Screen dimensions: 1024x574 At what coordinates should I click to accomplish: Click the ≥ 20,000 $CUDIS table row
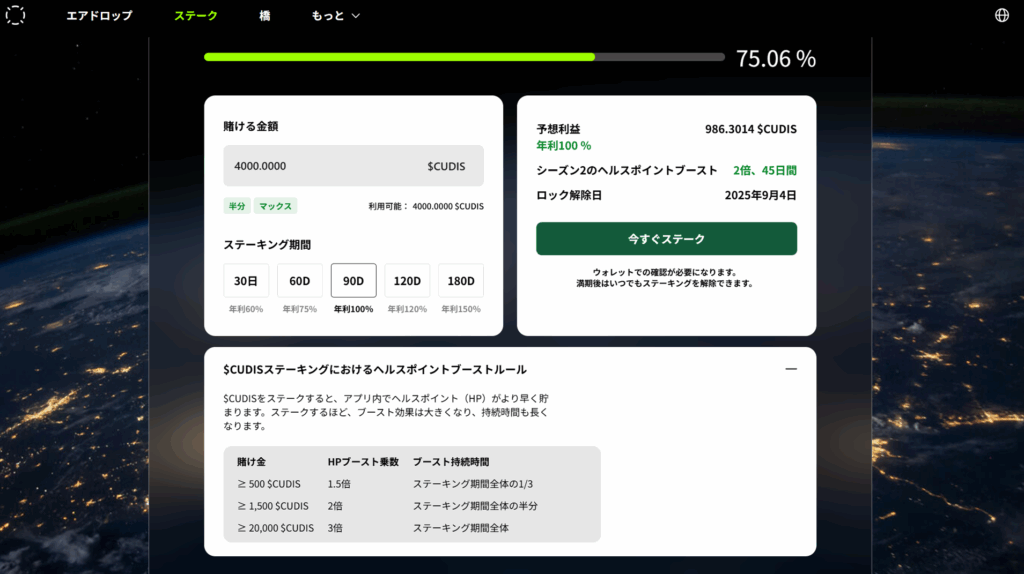tap(412, 528)
